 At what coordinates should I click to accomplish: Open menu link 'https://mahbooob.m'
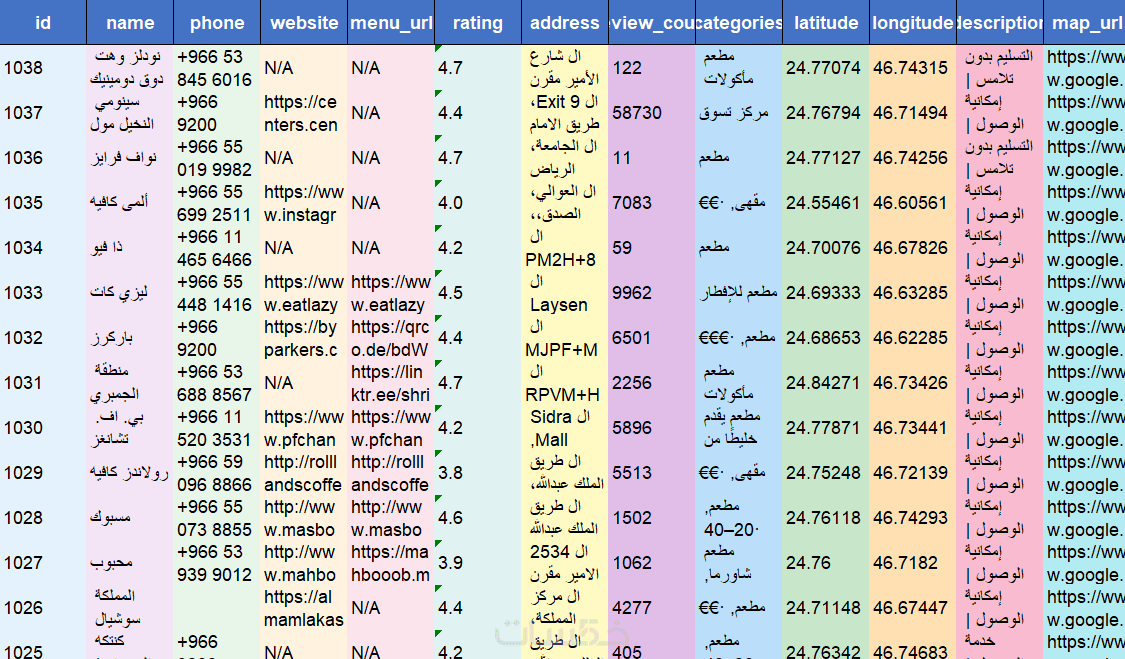(x=391, y=563)
